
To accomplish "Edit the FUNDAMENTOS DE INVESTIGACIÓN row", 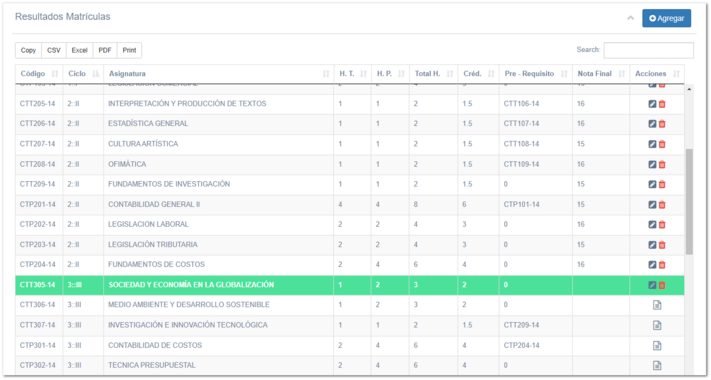I will click(652, 185).
